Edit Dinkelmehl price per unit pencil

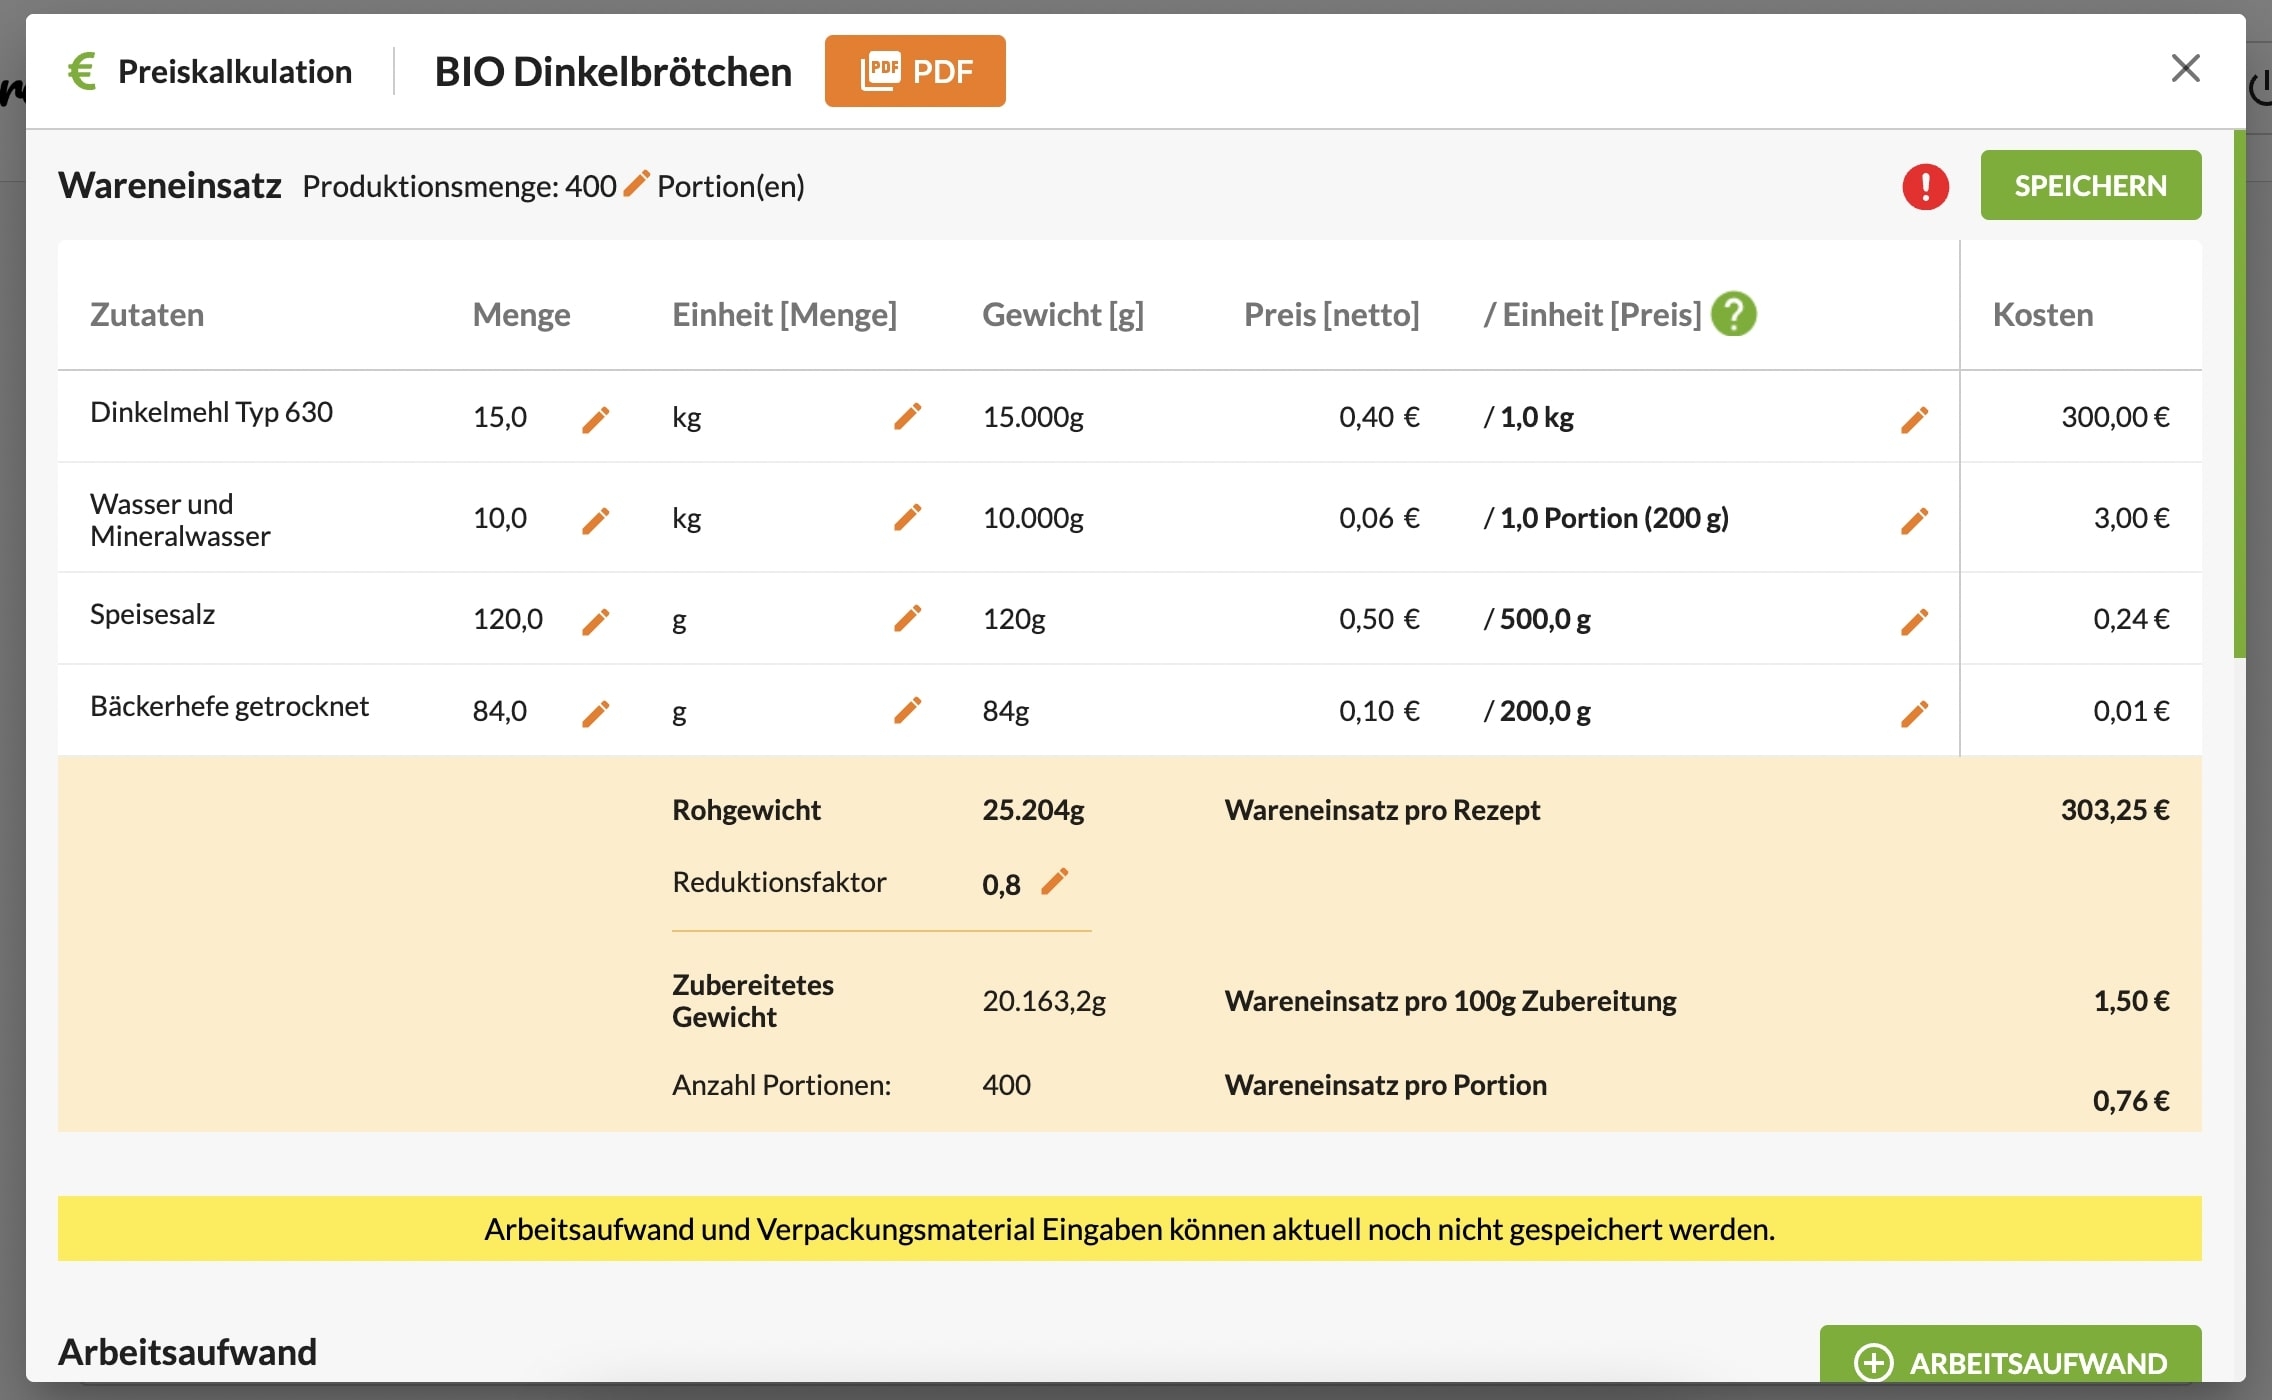(x=1914, y=419)
